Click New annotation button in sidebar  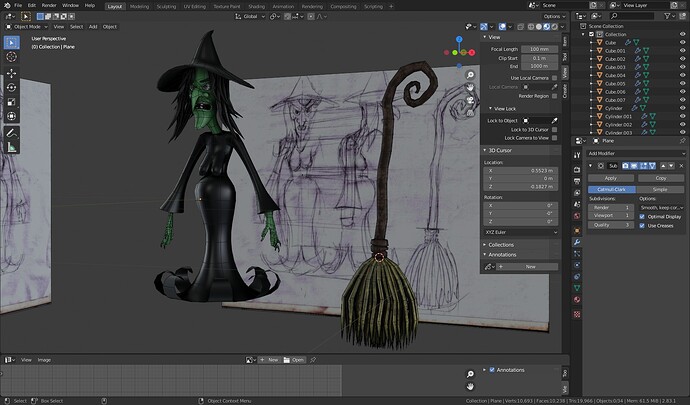(527, 267)
